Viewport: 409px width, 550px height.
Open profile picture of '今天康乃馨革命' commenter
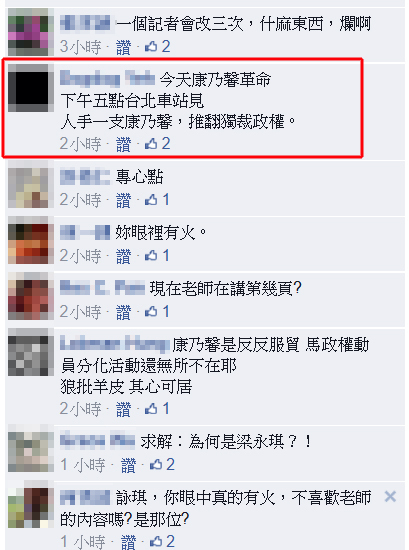31,88
